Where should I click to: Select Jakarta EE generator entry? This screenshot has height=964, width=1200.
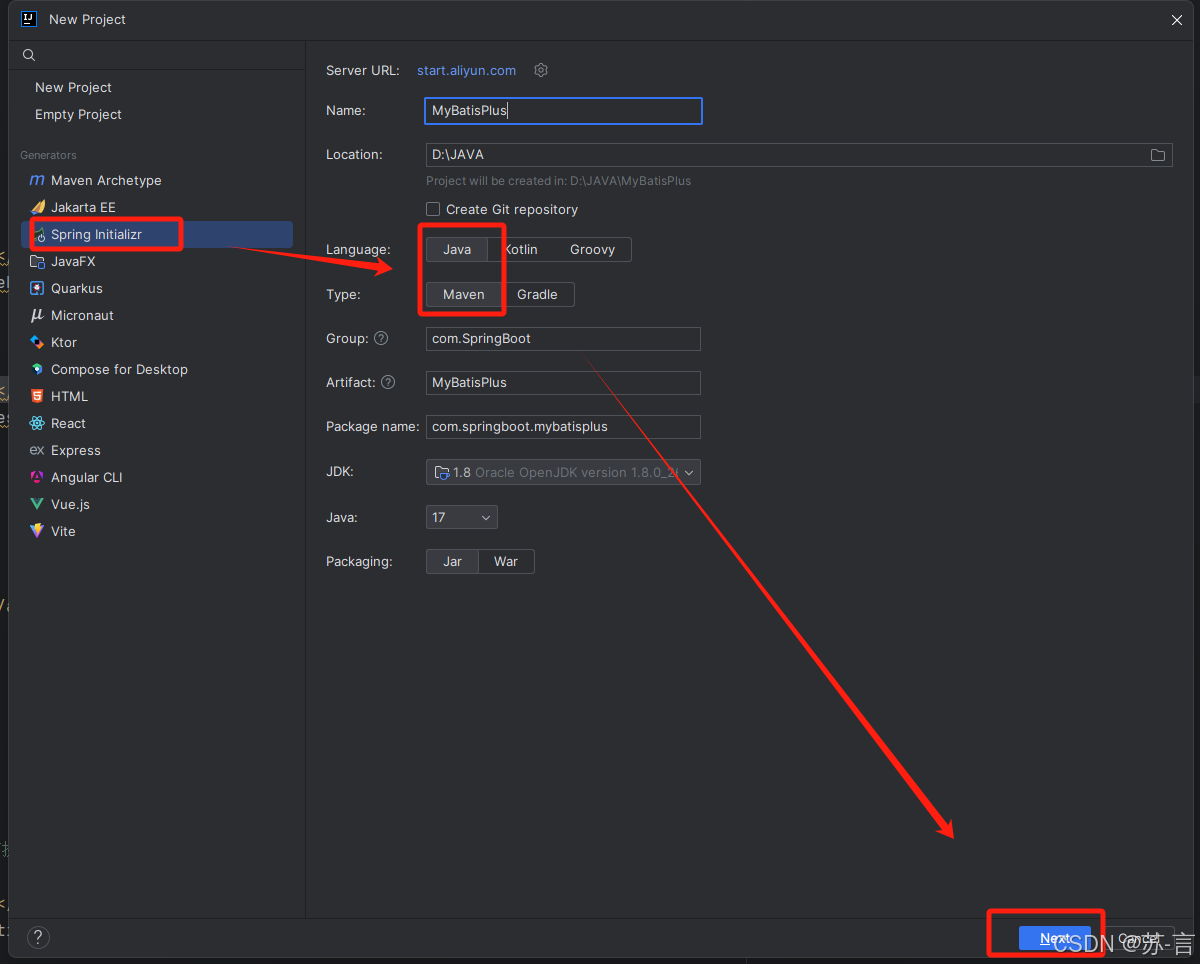(83, 207)
